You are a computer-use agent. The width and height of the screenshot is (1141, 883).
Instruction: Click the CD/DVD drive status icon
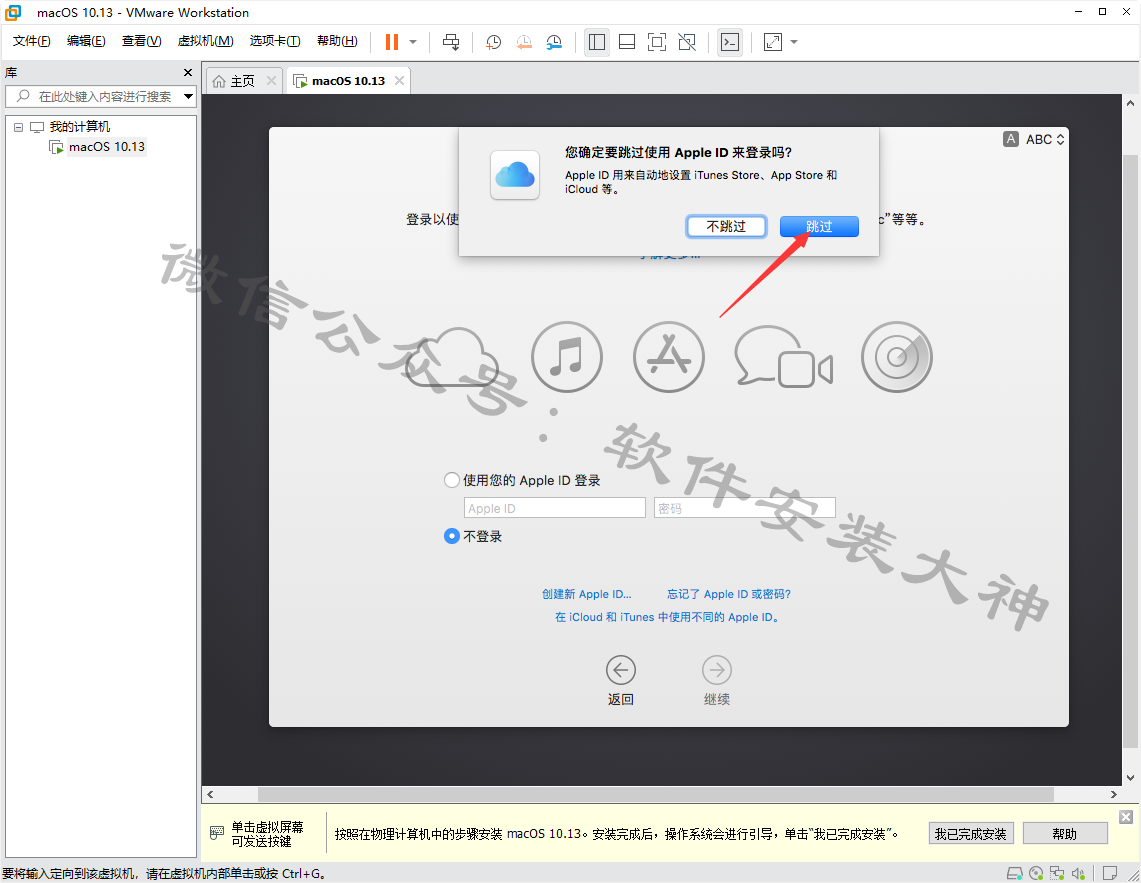pos(1036,873)
